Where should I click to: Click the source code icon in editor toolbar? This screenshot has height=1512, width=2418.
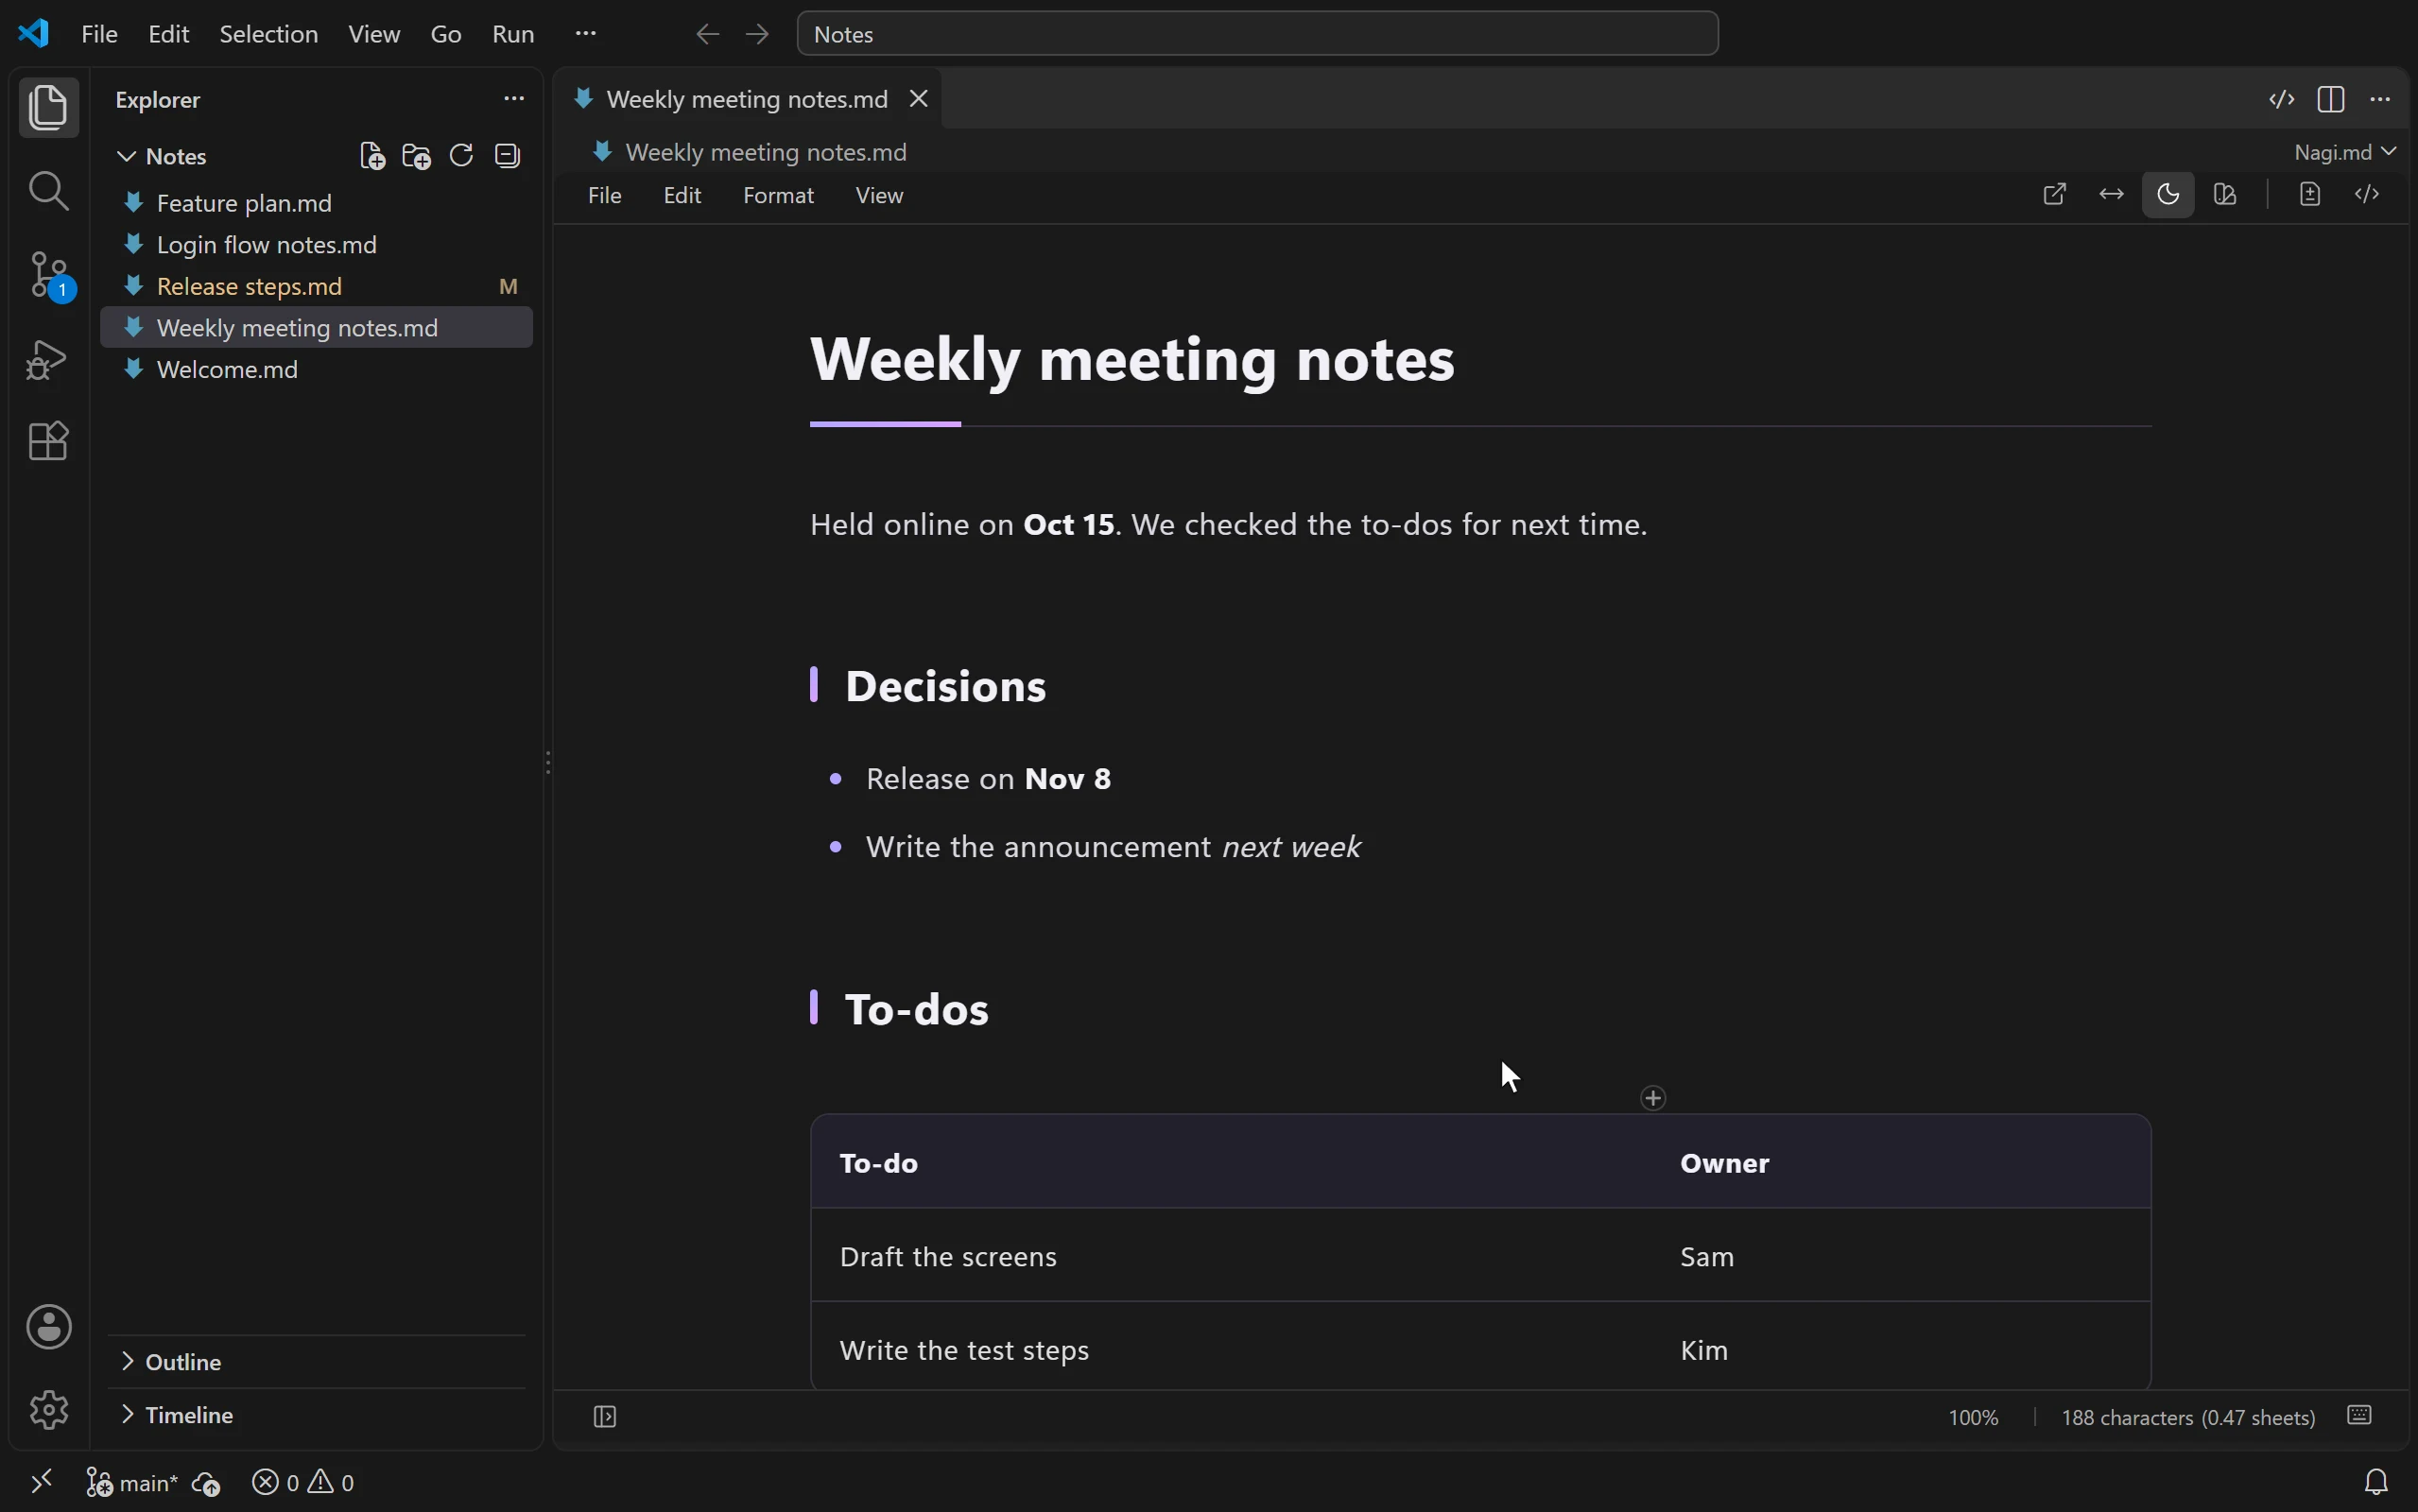pyautogui.click(x=2367, y=194)
